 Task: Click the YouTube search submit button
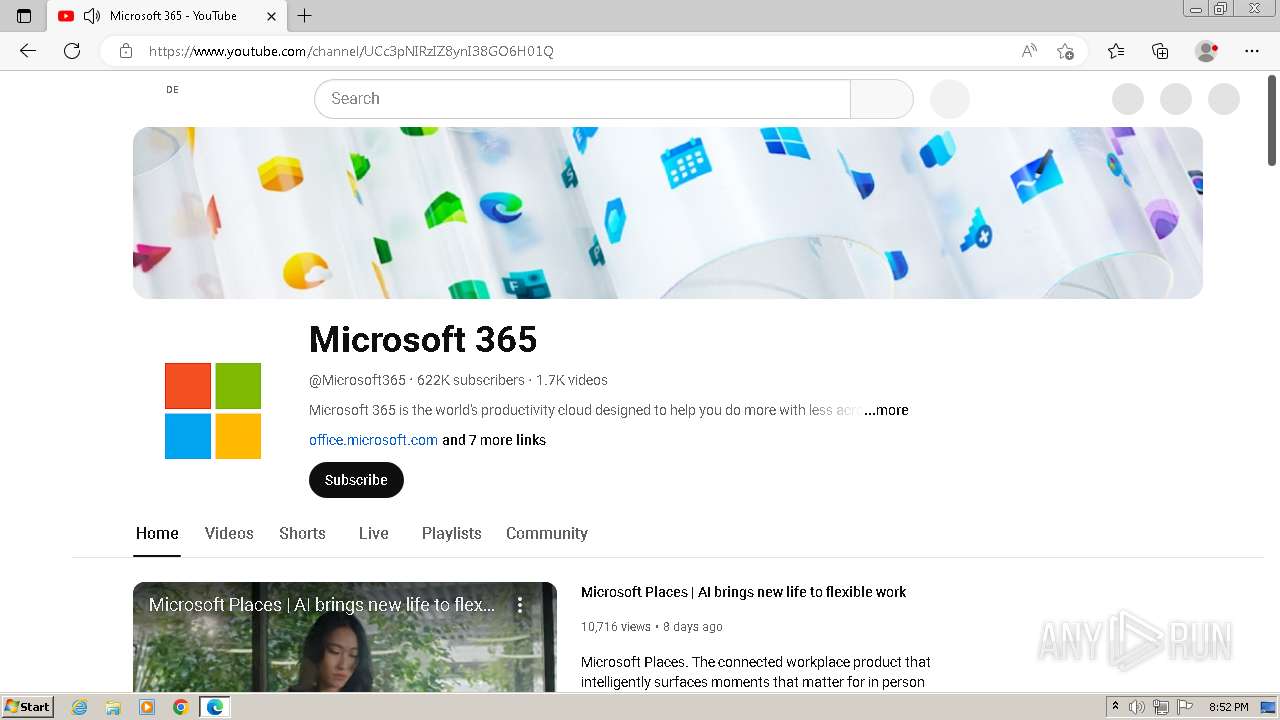pos(882,99)
